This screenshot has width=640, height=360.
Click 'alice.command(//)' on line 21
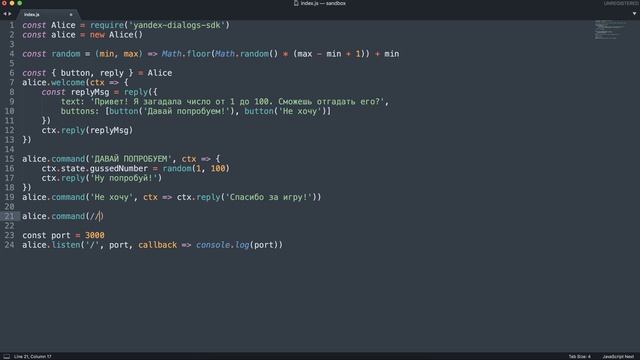point(63,216)
